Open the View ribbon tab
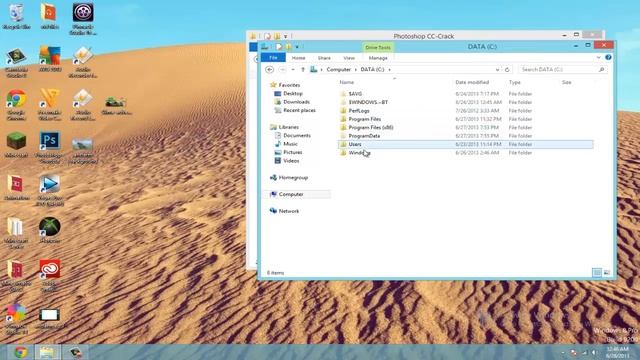This screenshot has height=360, width=640. tap(349, 58)
